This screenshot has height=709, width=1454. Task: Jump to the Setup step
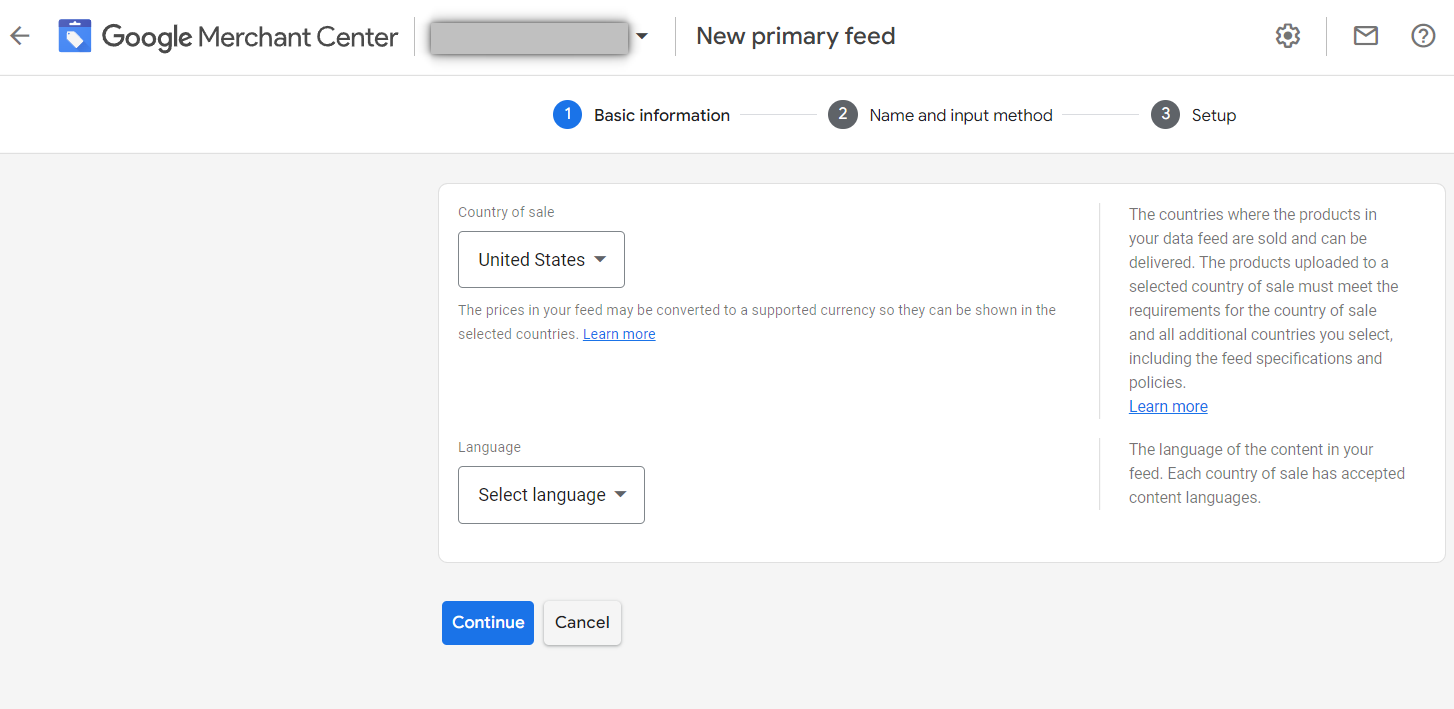pos(1213,116)
